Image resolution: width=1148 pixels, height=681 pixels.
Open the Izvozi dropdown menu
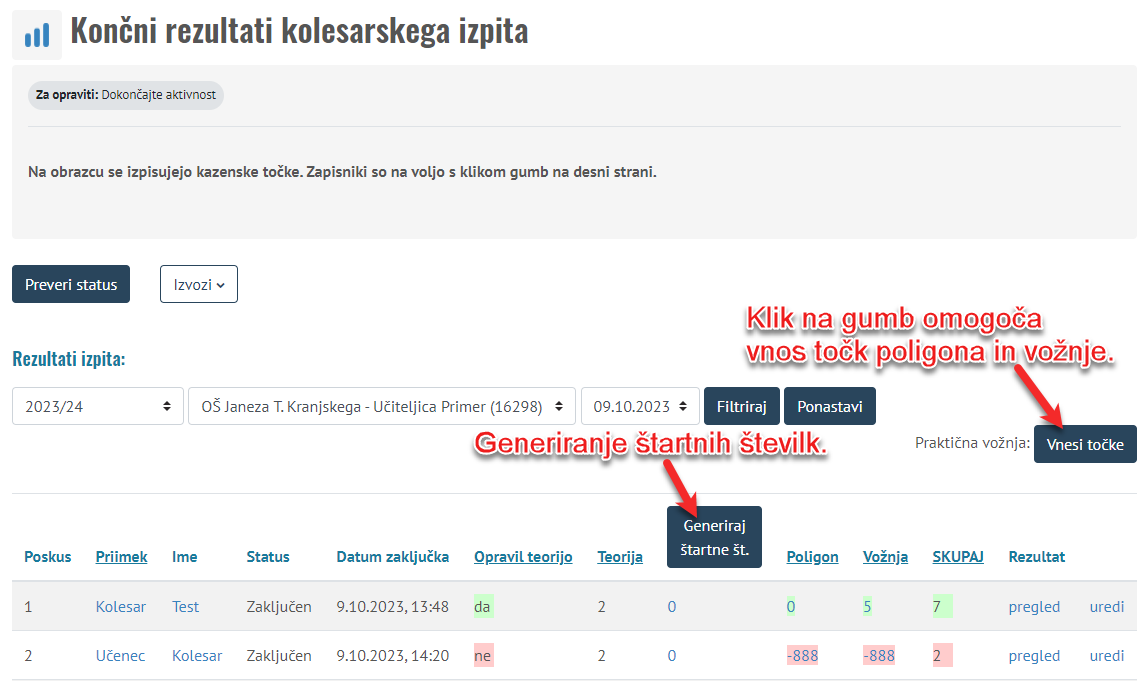(x=198, y=284)
